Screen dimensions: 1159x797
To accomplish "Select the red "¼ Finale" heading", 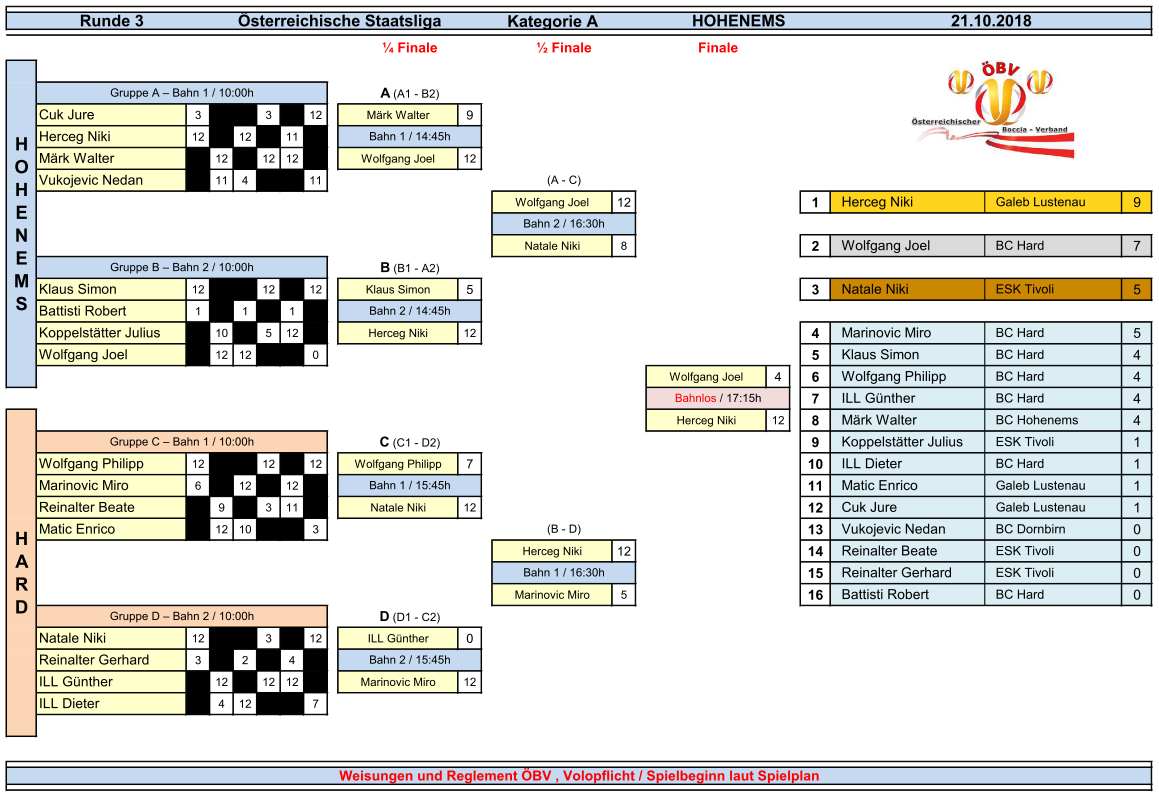I will click(409, 48).
